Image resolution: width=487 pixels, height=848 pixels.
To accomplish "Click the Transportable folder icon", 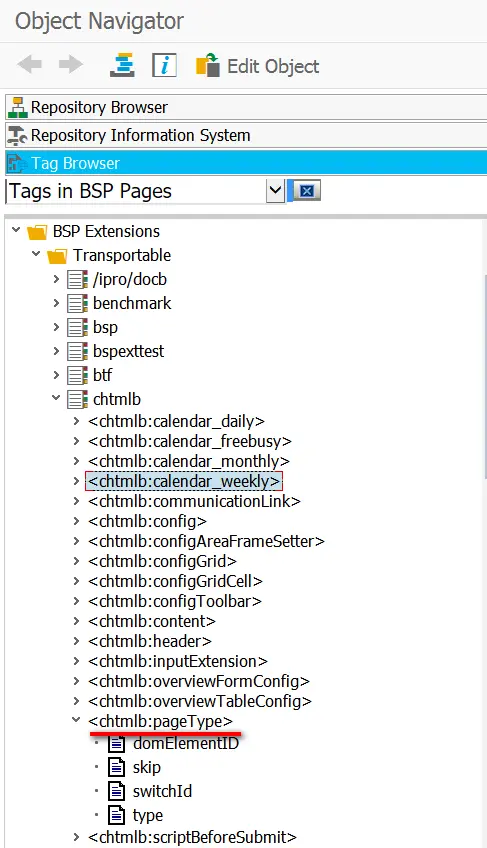I will tap(57, 256).
